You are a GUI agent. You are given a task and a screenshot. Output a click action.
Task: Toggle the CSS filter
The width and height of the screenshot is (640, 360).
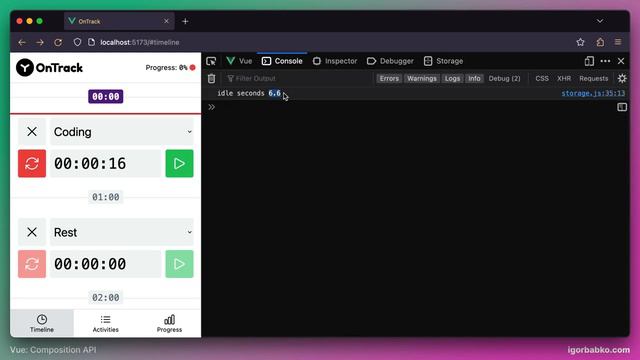[x=542, y=78]
